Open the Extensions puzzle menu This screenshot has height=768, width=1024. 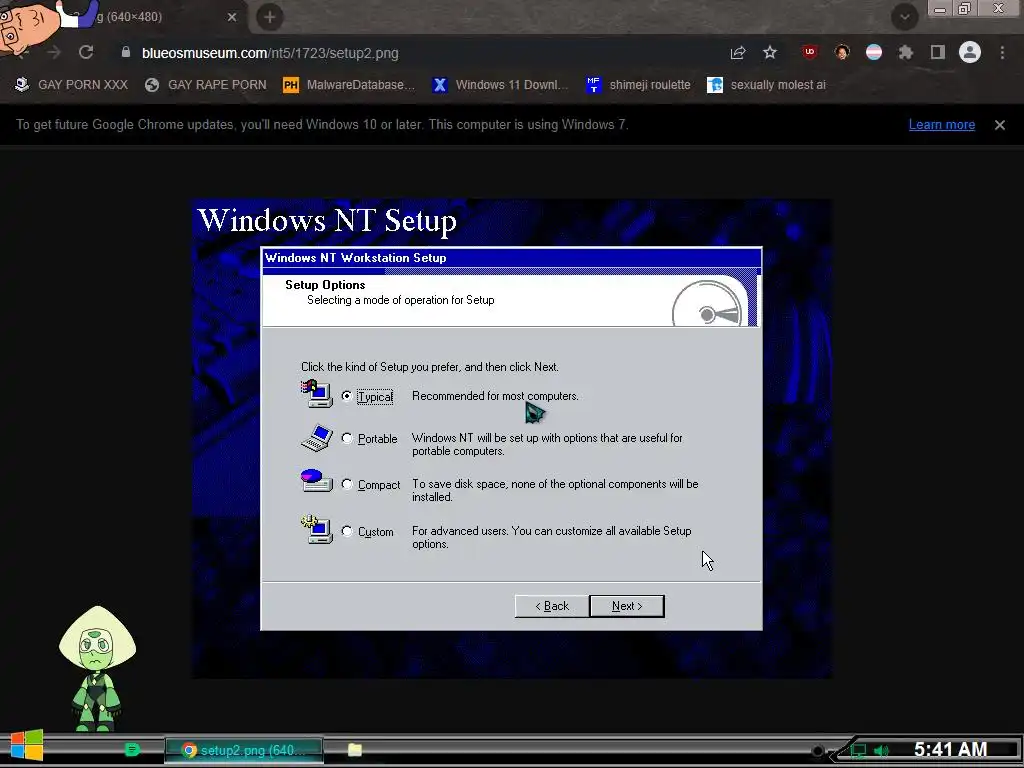click(906, 52)
